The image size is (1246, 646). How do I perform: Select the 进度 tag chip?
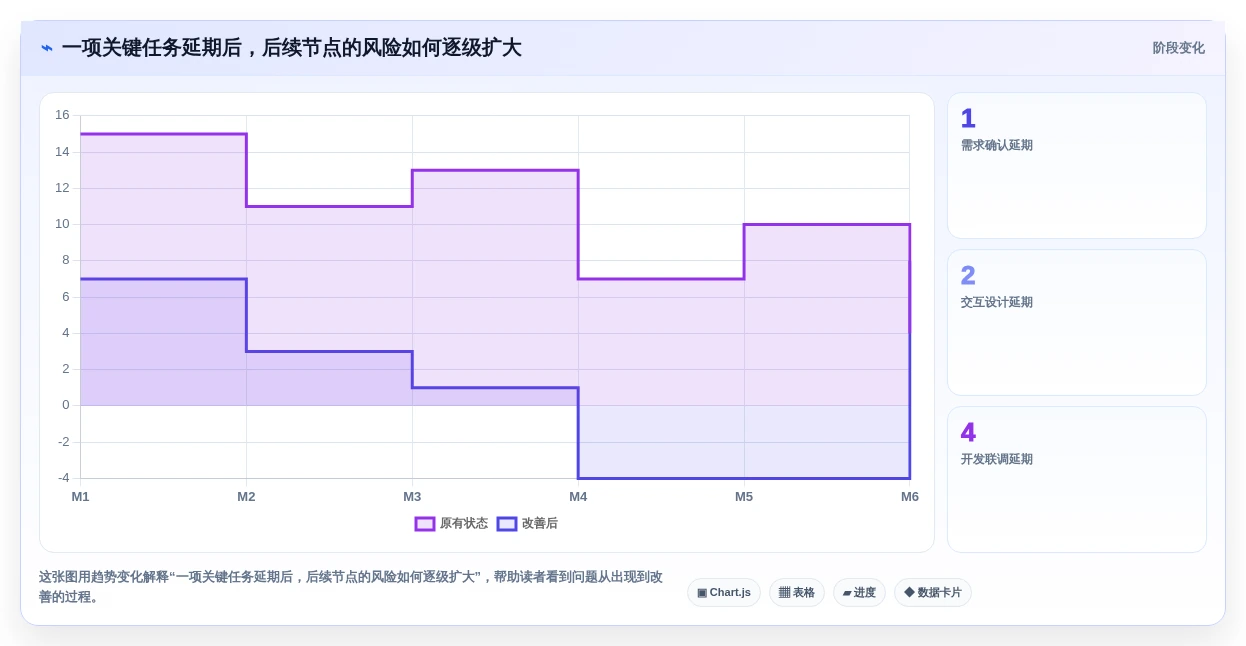[x=859, y=592]
